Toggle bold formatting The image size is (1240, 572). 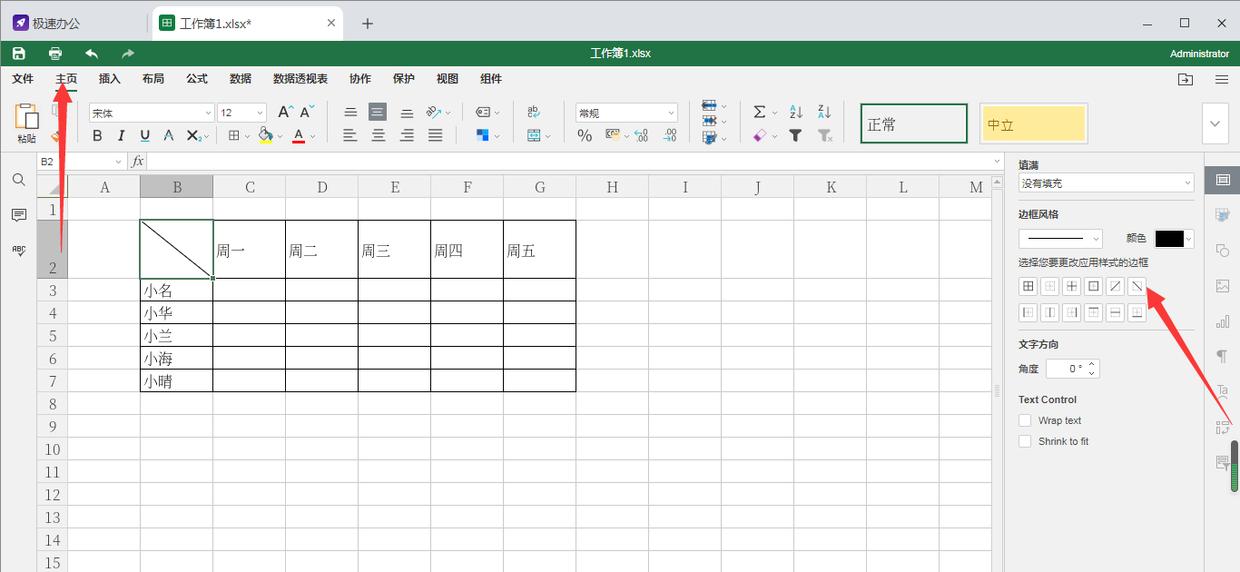pyautogui.click(x=97, y=136)
